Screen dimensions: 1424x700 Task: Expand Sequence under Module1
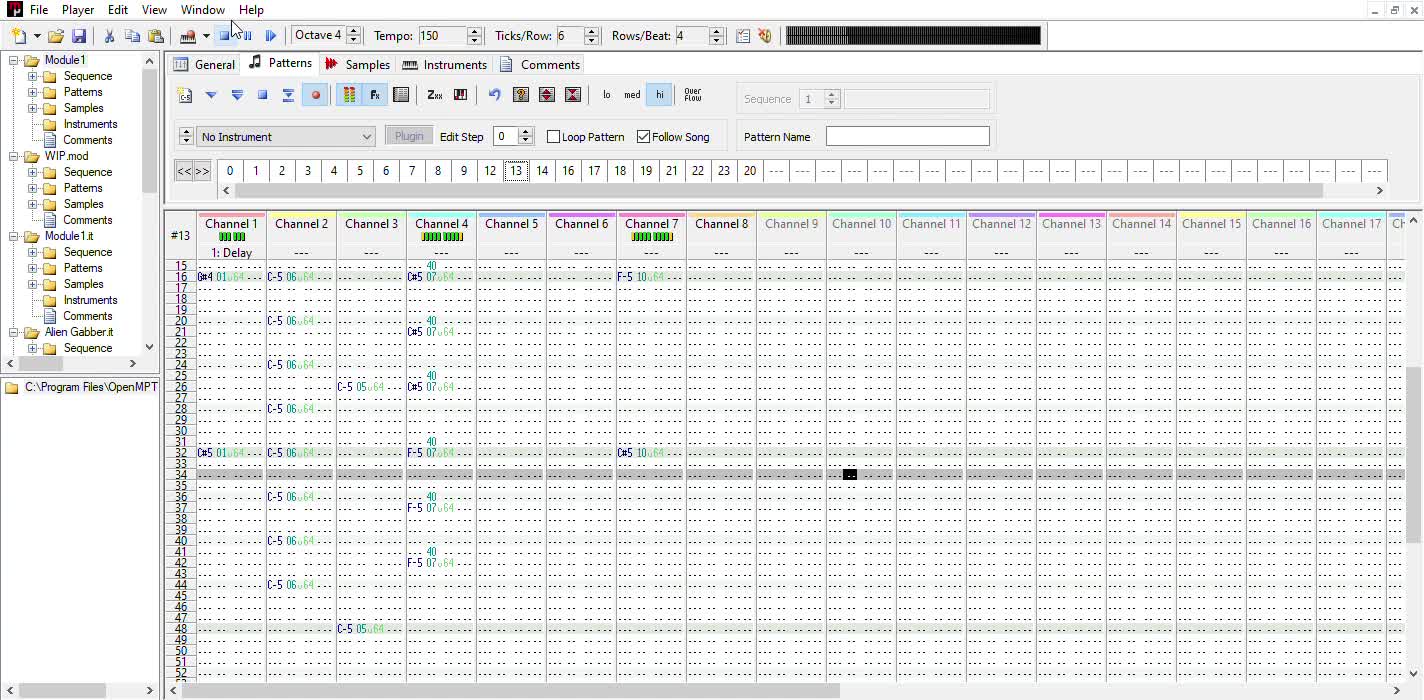32,76
